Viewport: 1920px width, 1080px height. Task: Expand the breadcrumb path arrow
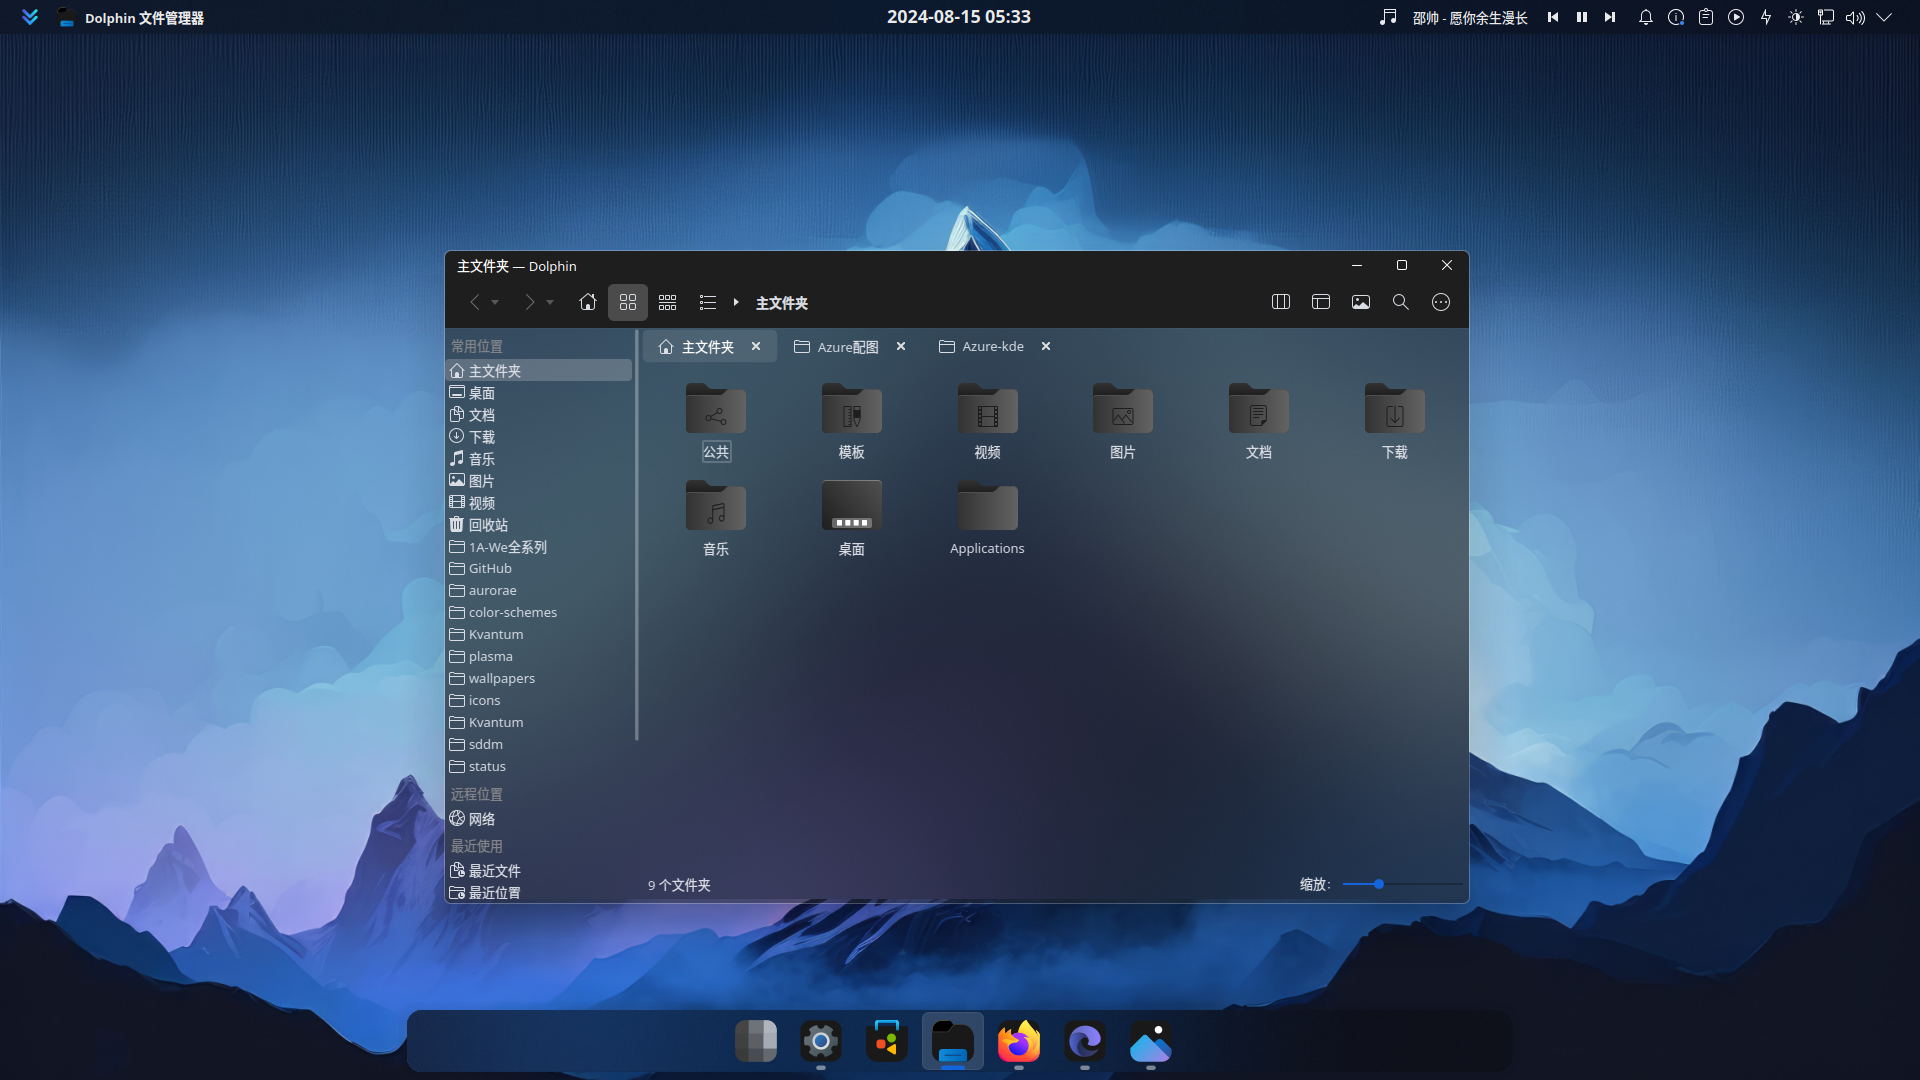pos(736,302)
